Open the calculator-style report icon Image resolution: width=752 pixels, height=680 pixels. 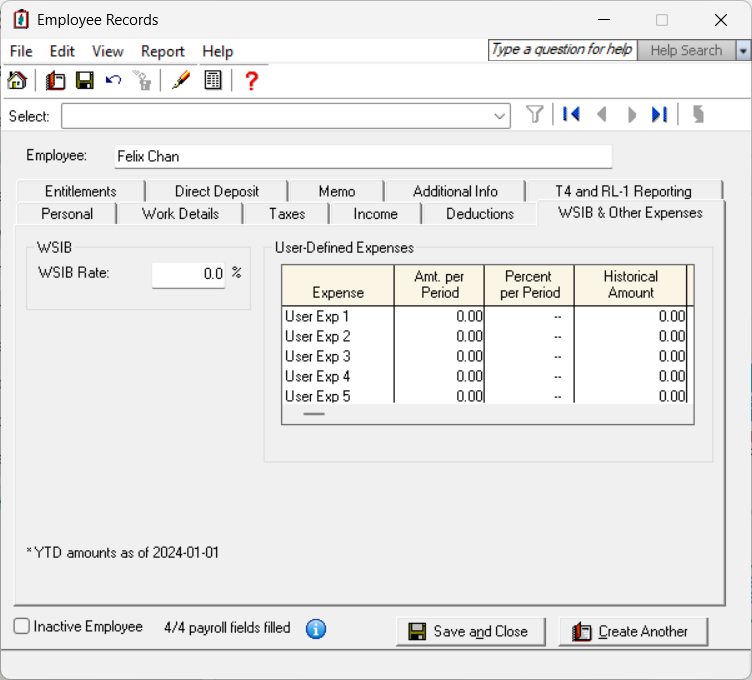pyautogui.click(x=212, y=80)
